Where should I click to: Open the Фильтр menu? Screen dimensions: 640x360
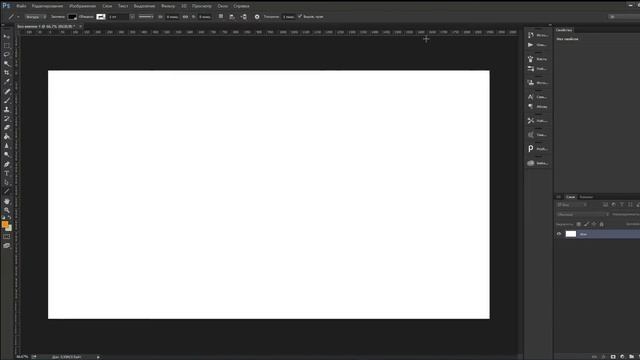click(x=168, y=6)
